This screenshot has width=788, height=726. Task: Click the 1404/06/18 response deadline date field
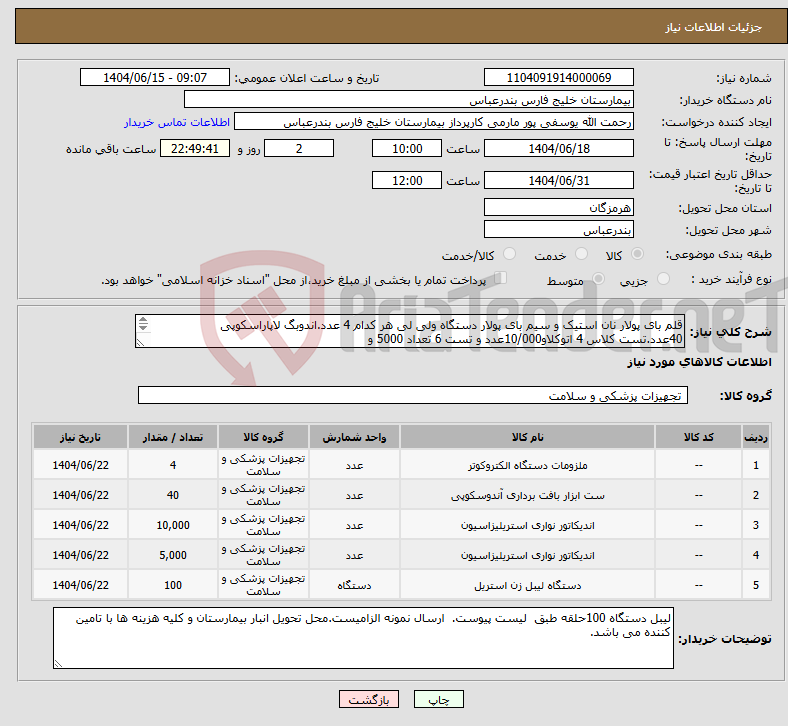[x=558, y=149]
